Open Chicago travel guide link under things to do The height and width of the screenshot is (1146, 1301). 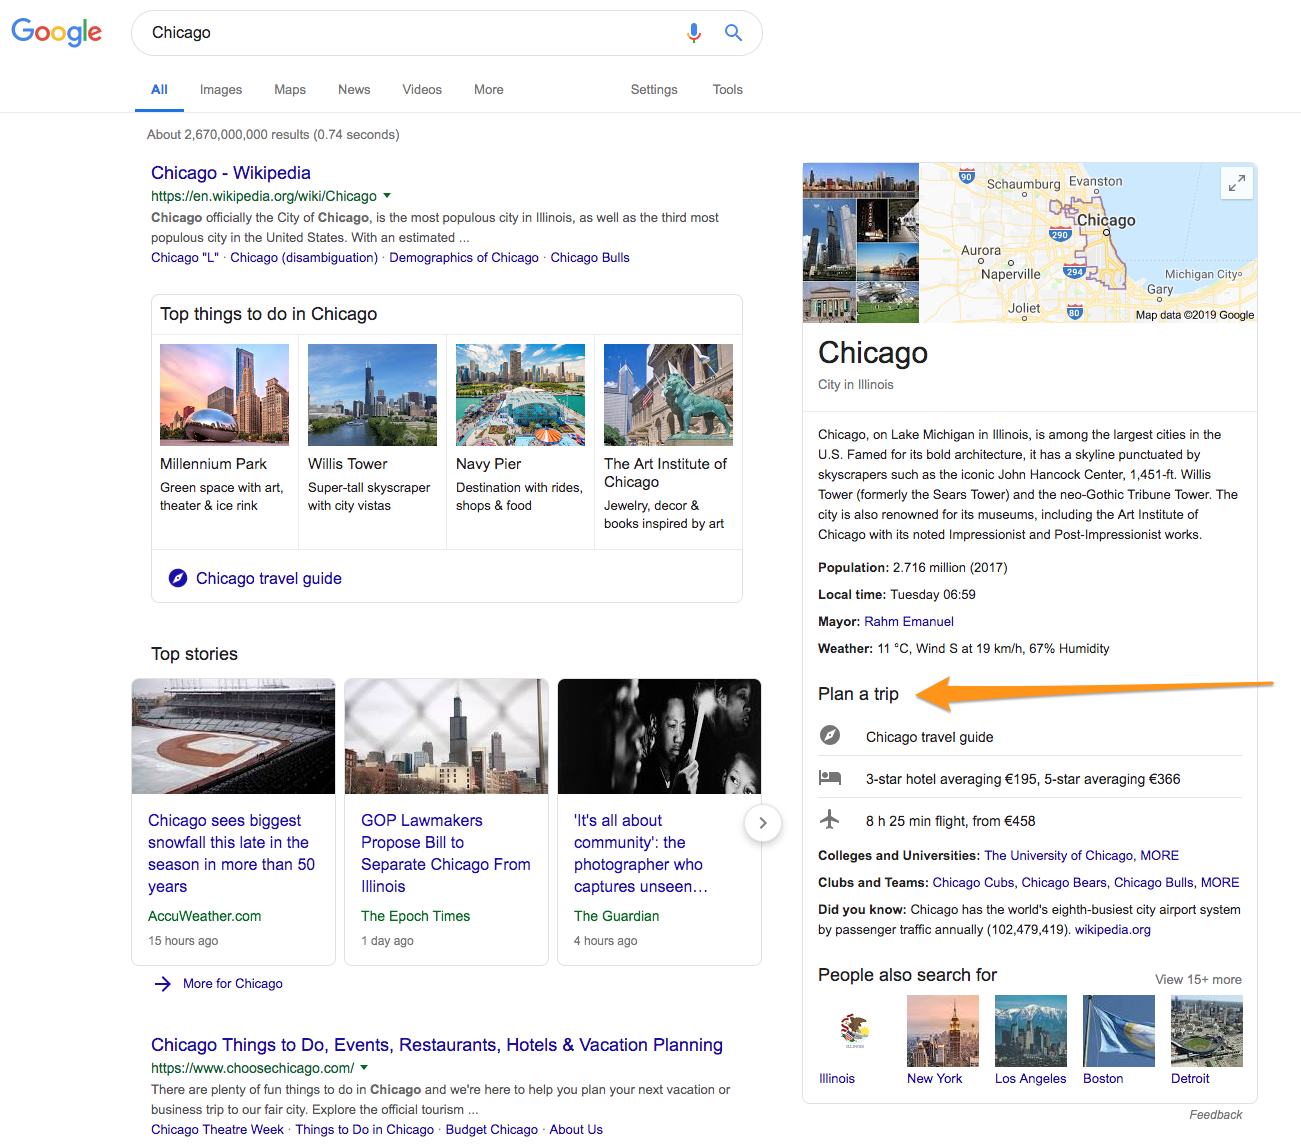pos(269,578)
